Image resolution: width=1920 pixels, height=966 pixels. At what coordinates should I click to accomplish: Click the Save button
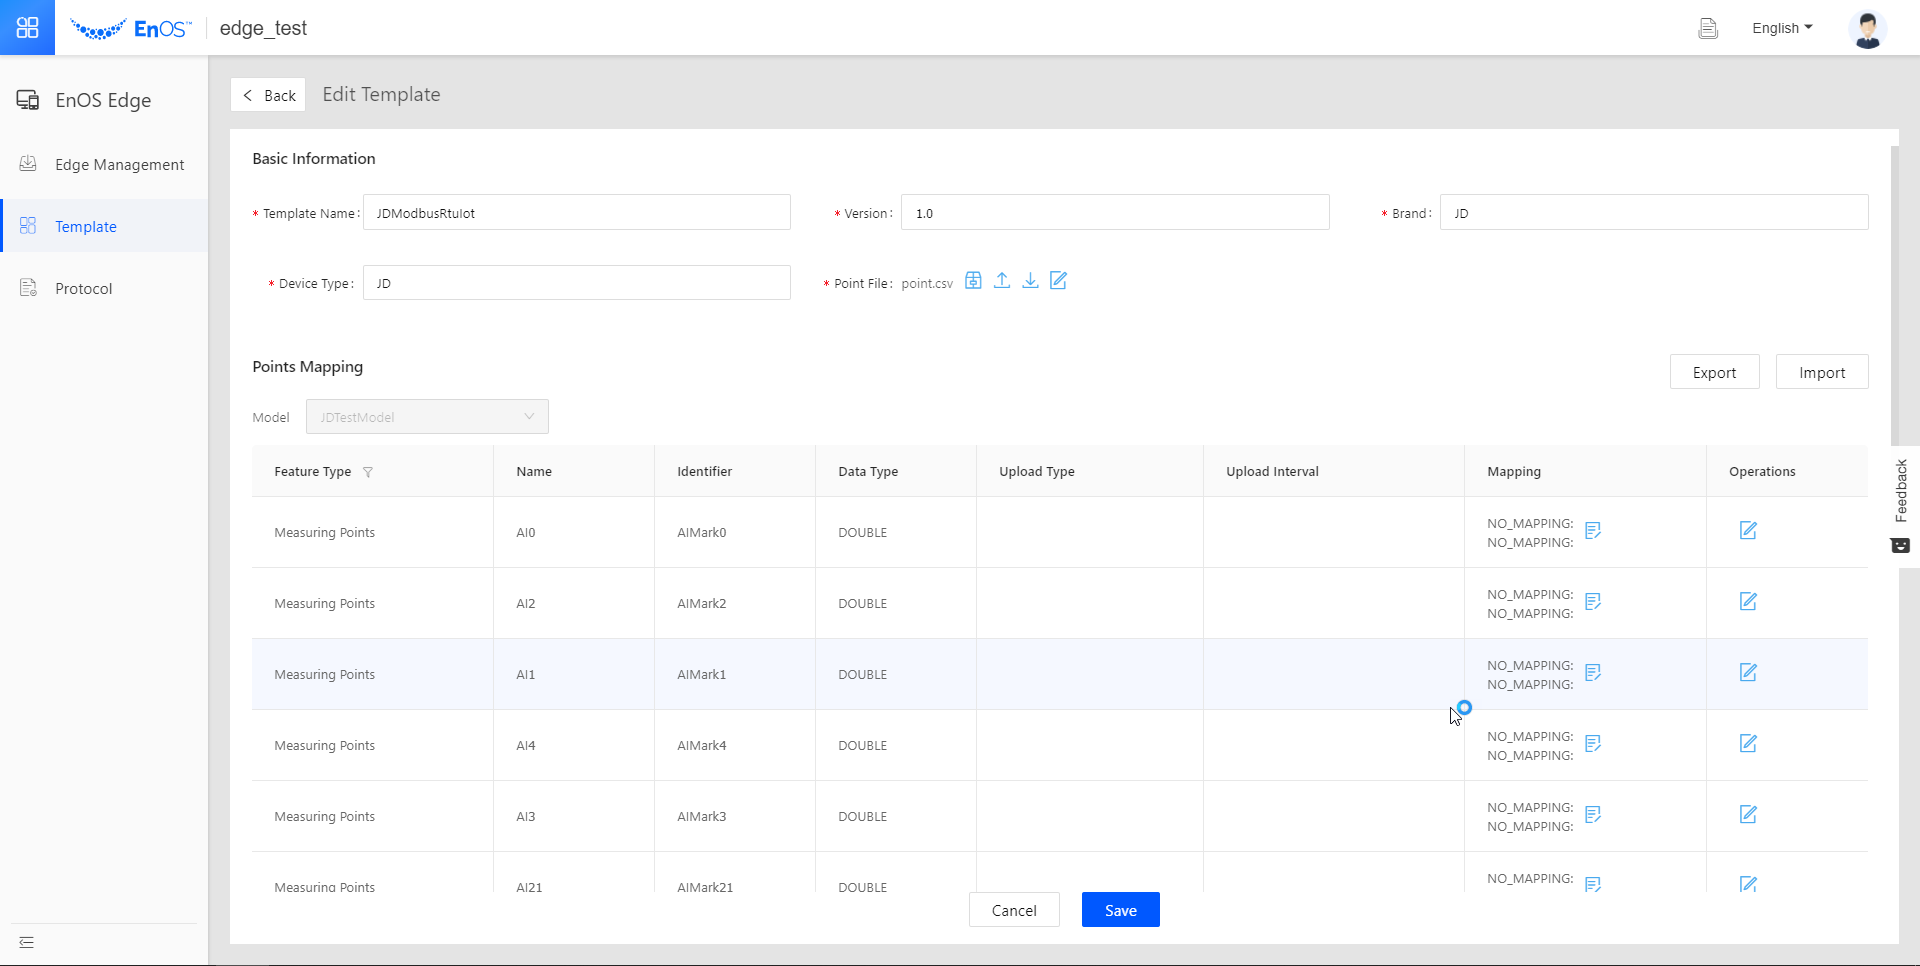pos(1120,910)
